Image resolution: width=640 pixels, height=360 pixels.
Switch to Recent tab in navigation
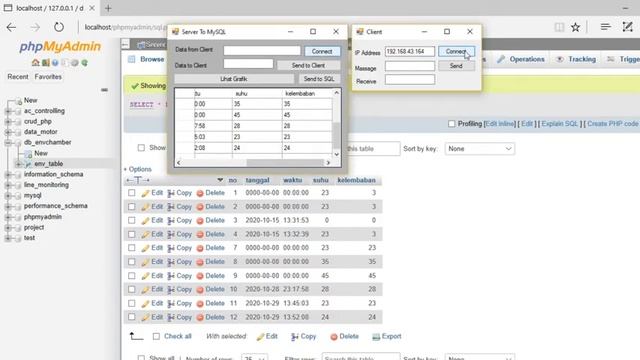(x=18, y=77)
